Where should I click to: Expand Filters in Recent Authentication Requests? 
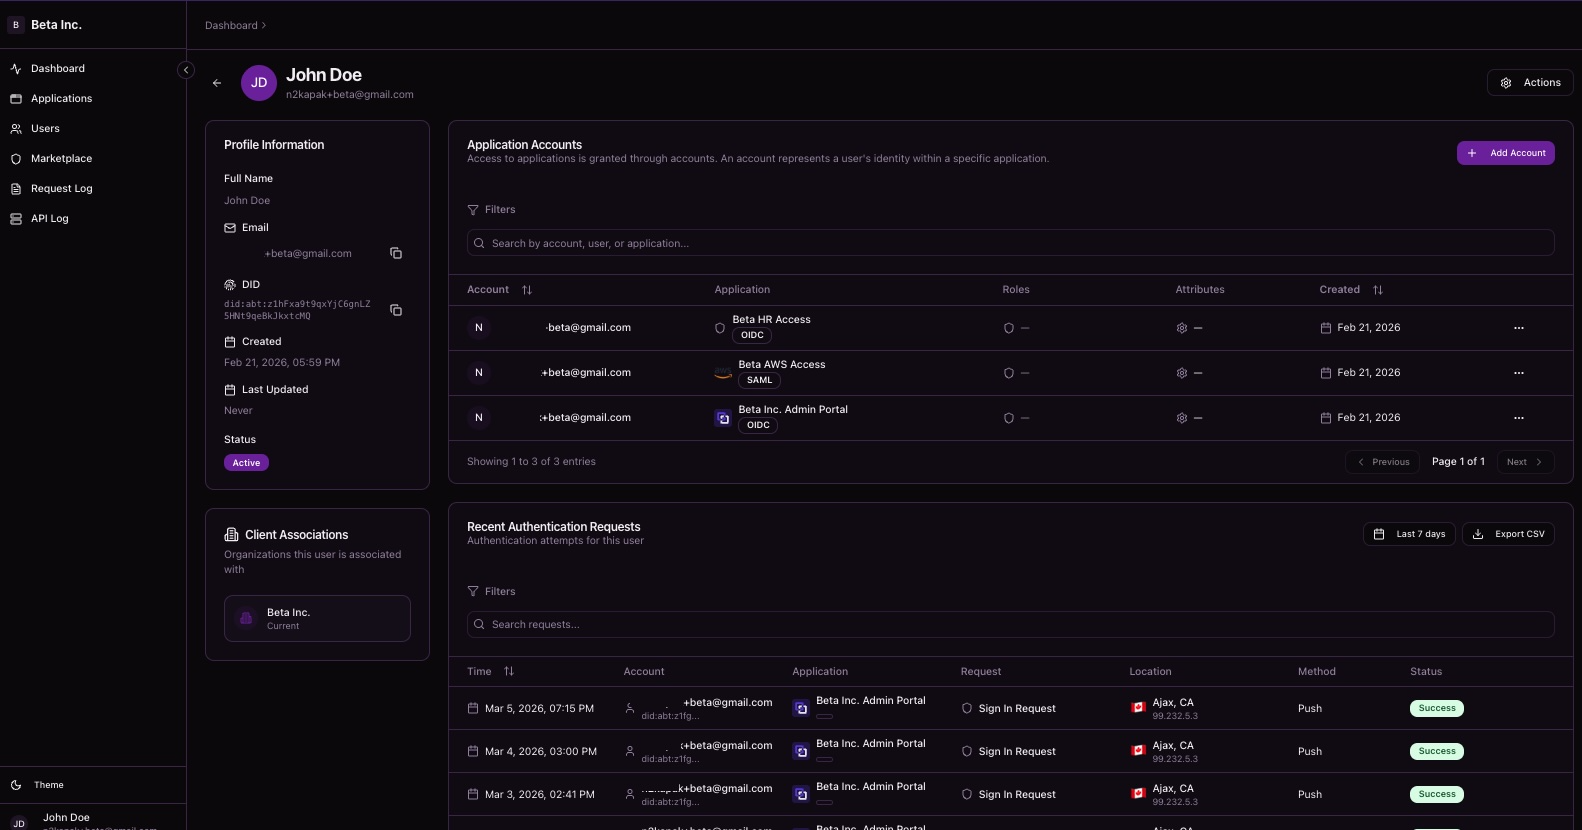pyautogui.click(x=491, y=592)
